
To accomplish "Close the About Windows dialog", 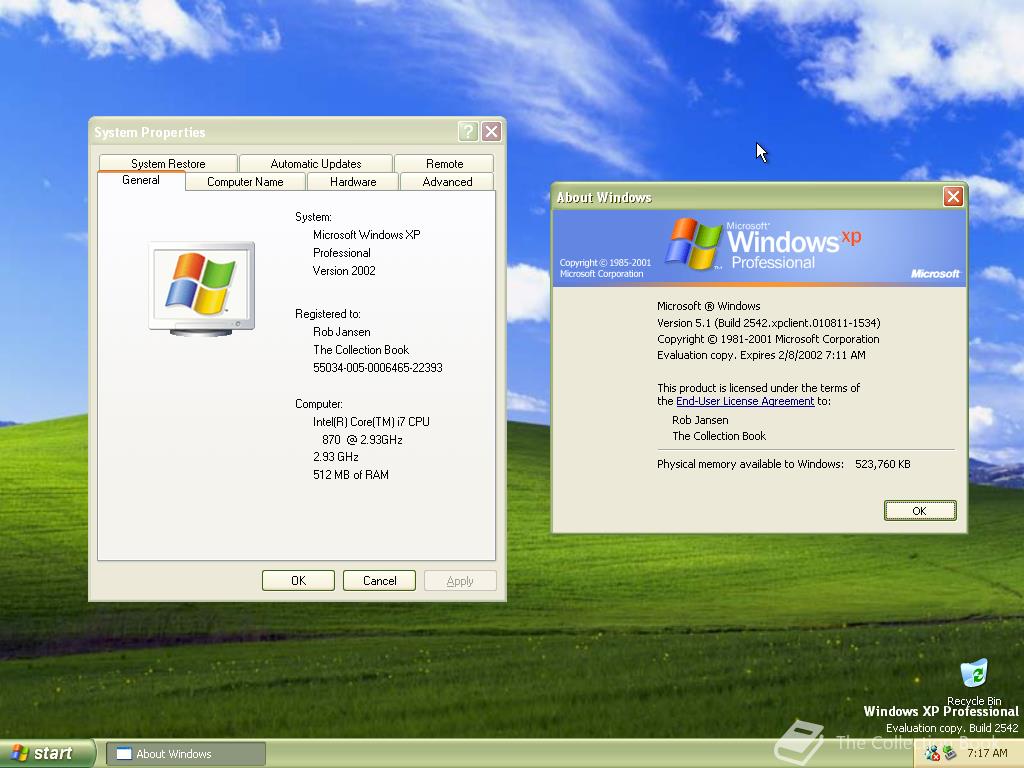I will pyautogui.click(x=953, y=197).
